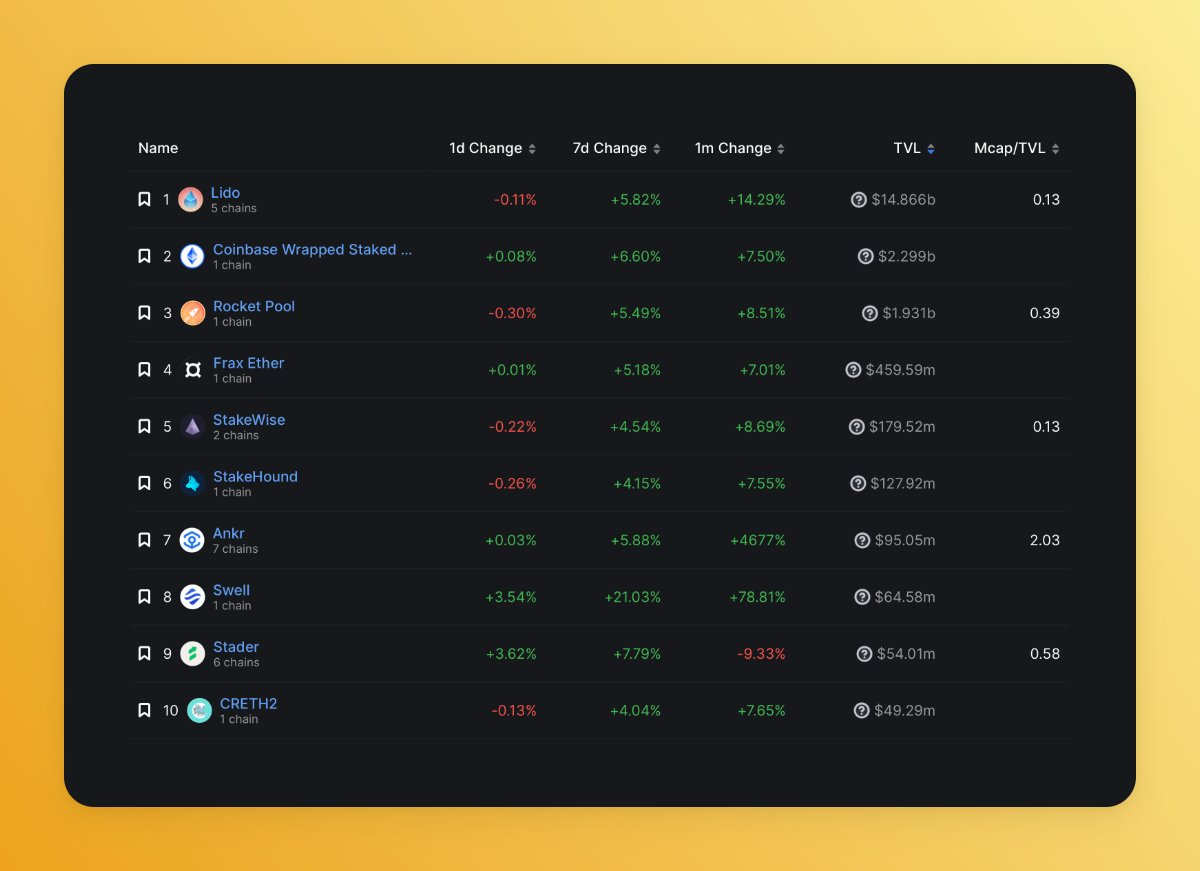Open the Ankr protocol link
Screen dimensions: 1200x871
click(x=229, y=533)
